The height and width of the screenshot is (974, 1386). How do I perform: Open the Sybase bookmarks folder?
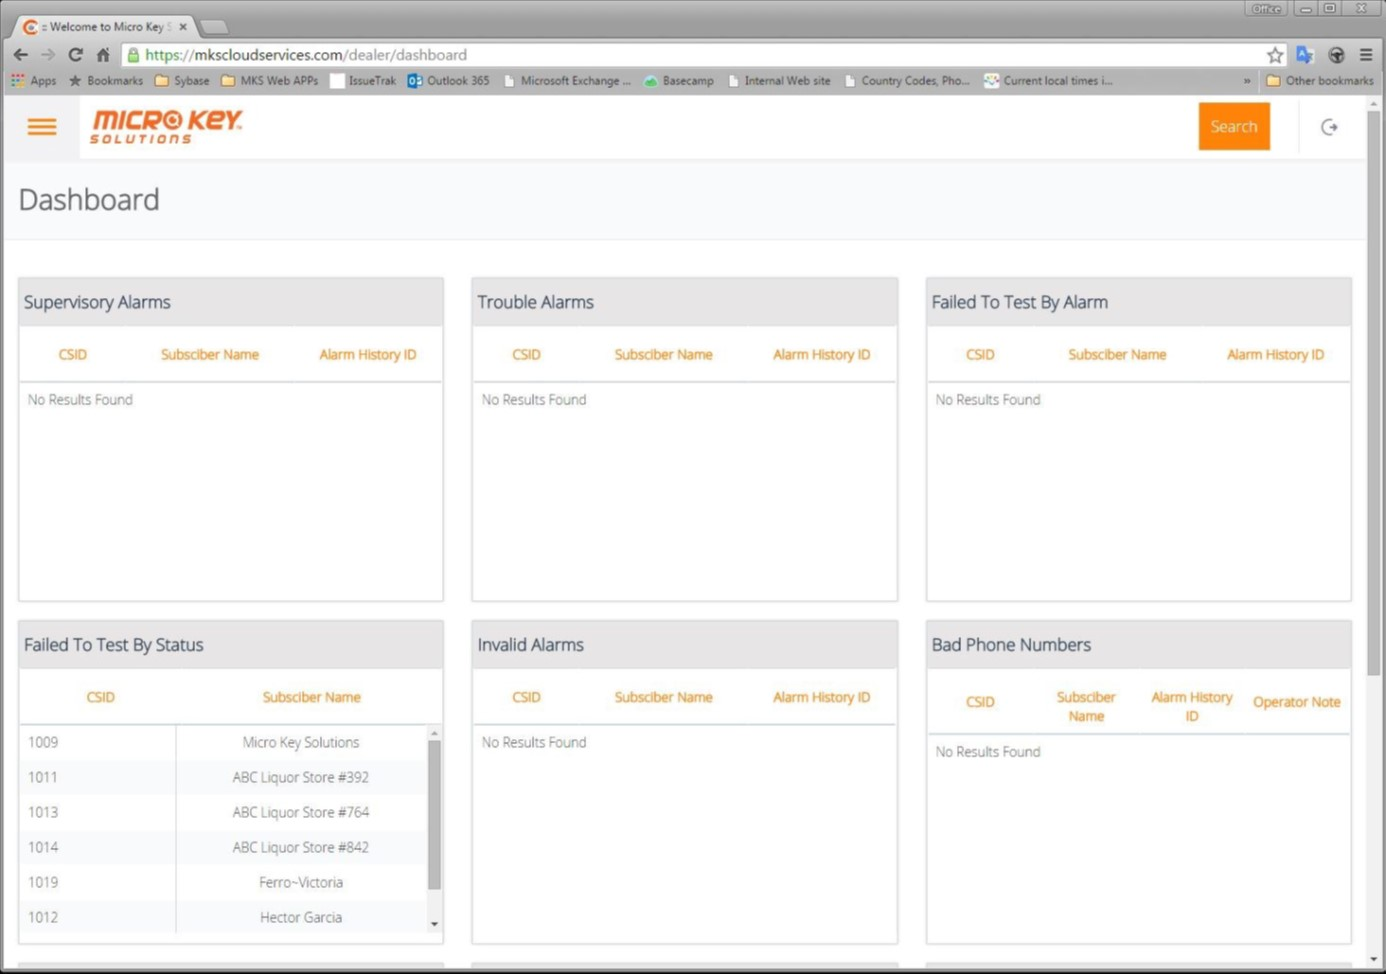point(182,81)
